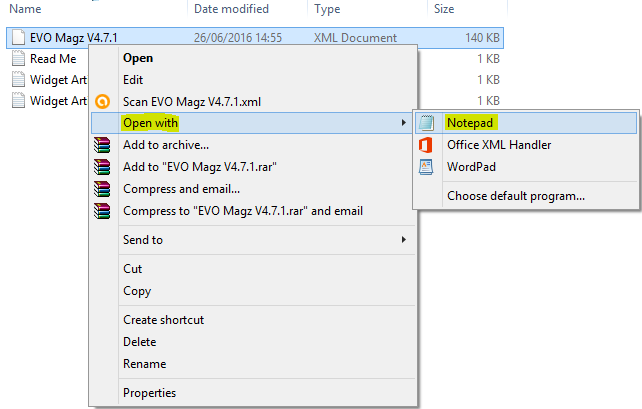
Task: Click the 140 KB size cell
Action: pos(482,38)
